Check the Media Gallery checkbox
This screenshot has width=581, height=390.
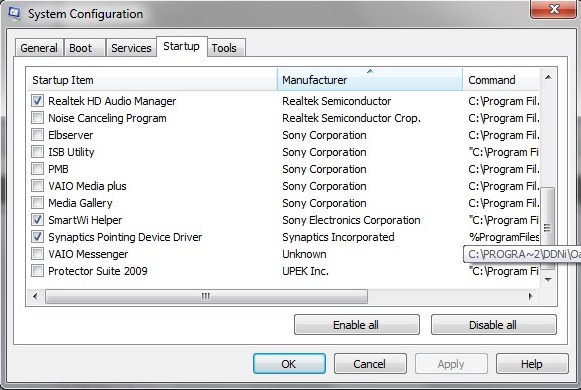pos(37,203)
